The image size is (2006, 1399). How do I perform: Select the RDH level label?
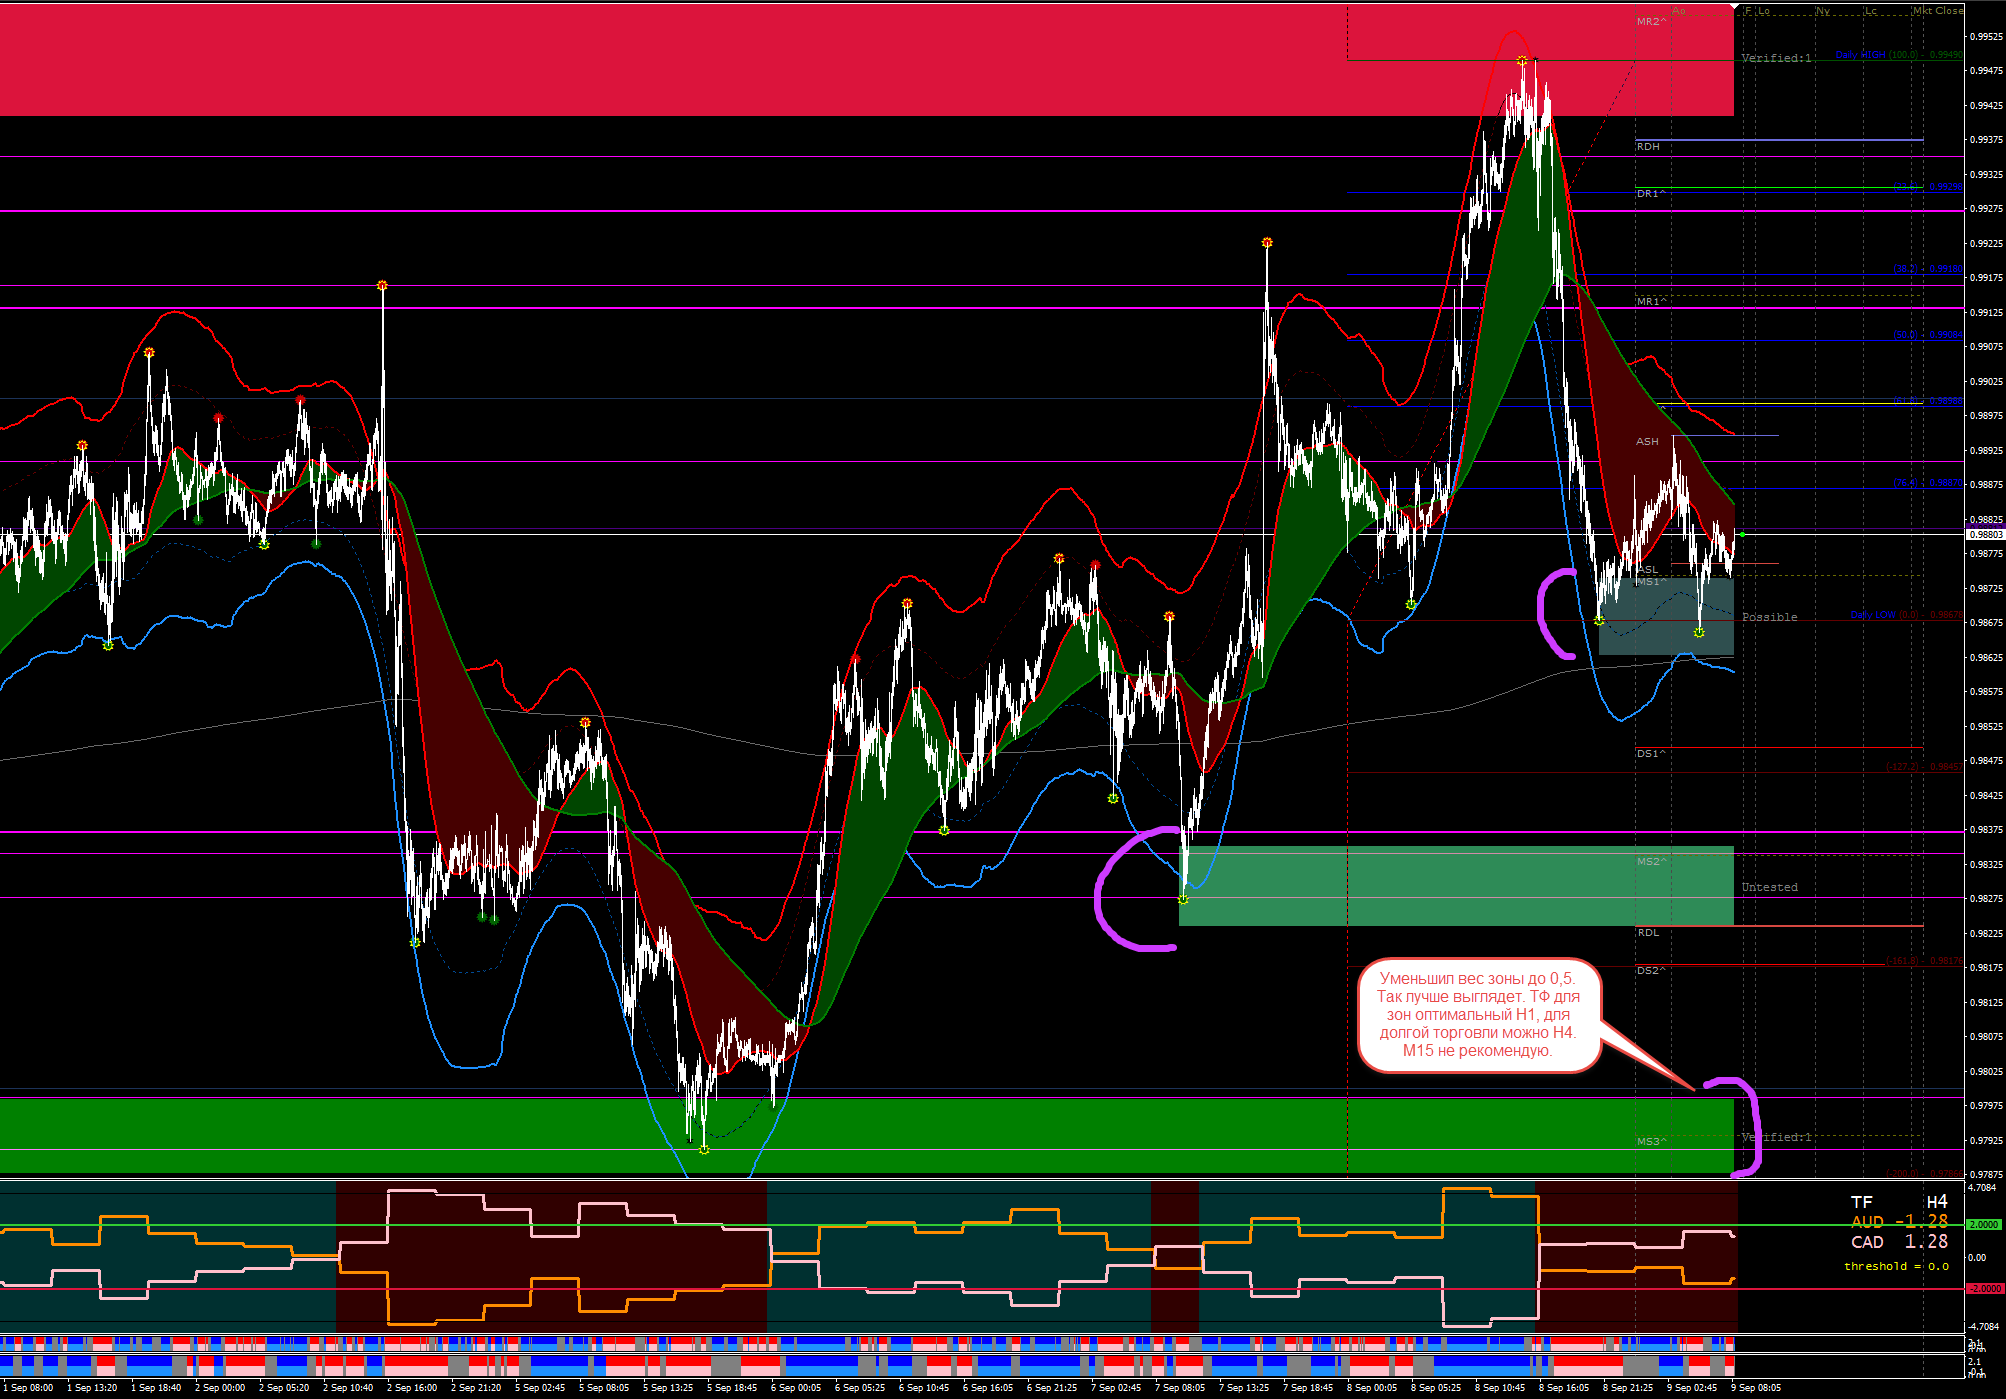1648,147
